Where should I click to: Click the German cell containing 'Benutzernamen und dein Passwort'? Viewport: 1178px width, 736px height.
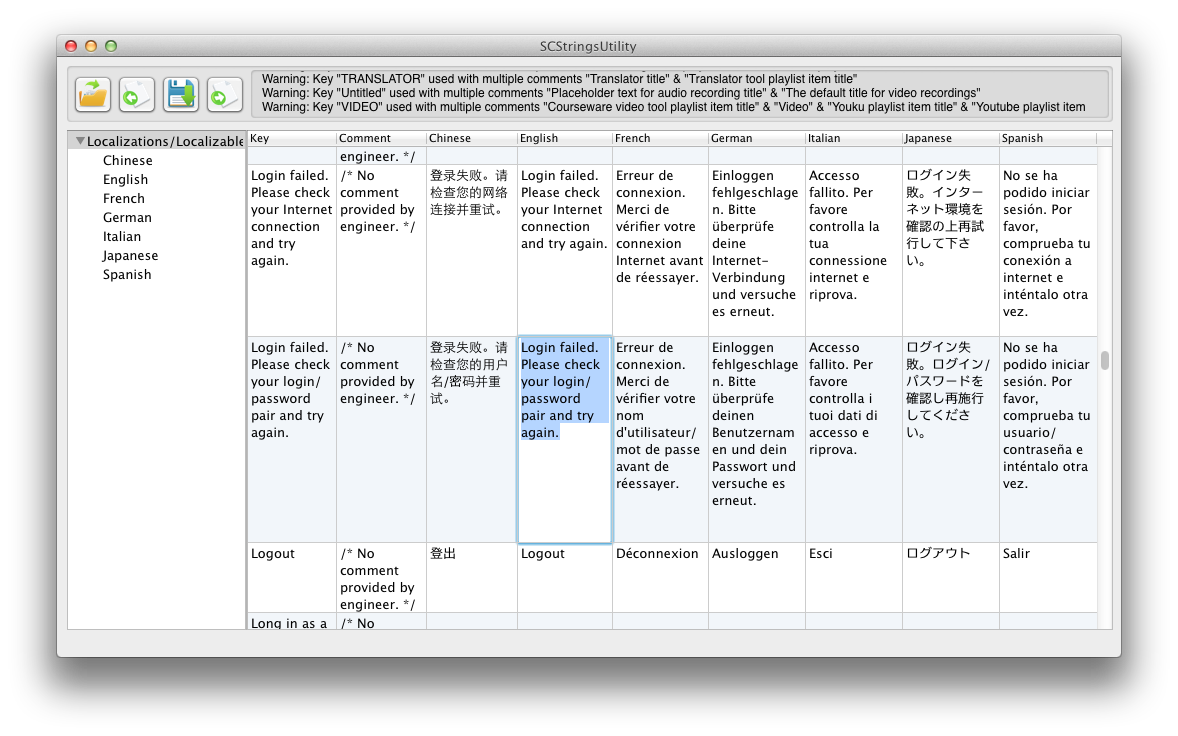coord(757,439)
